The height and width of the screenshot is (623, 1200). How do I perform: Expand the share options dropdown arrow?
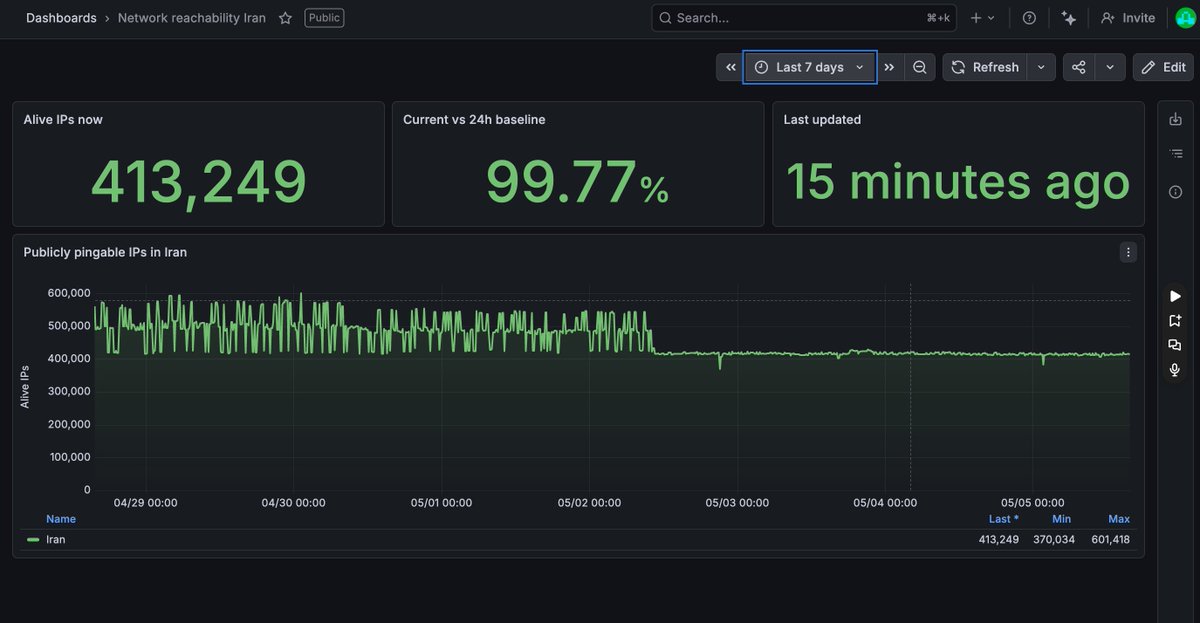pos(1110,67)
